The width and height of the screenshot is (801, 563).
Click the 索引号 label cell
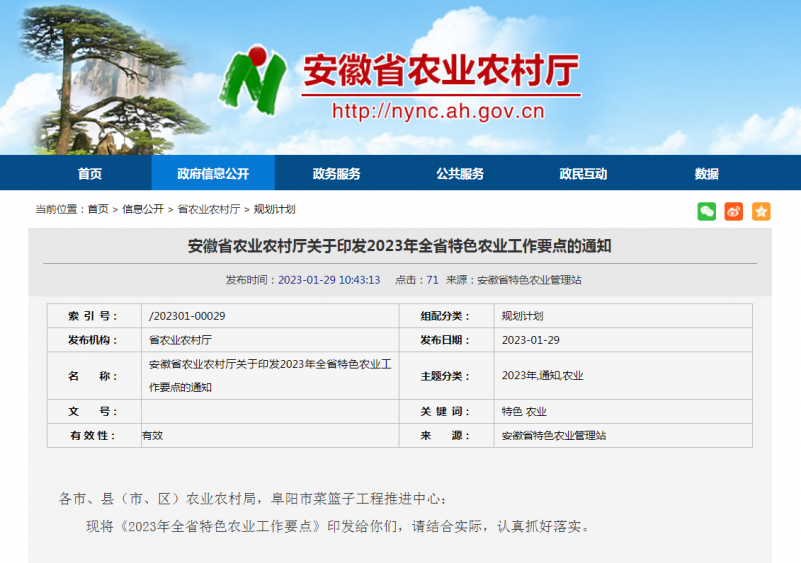(94, 316)
